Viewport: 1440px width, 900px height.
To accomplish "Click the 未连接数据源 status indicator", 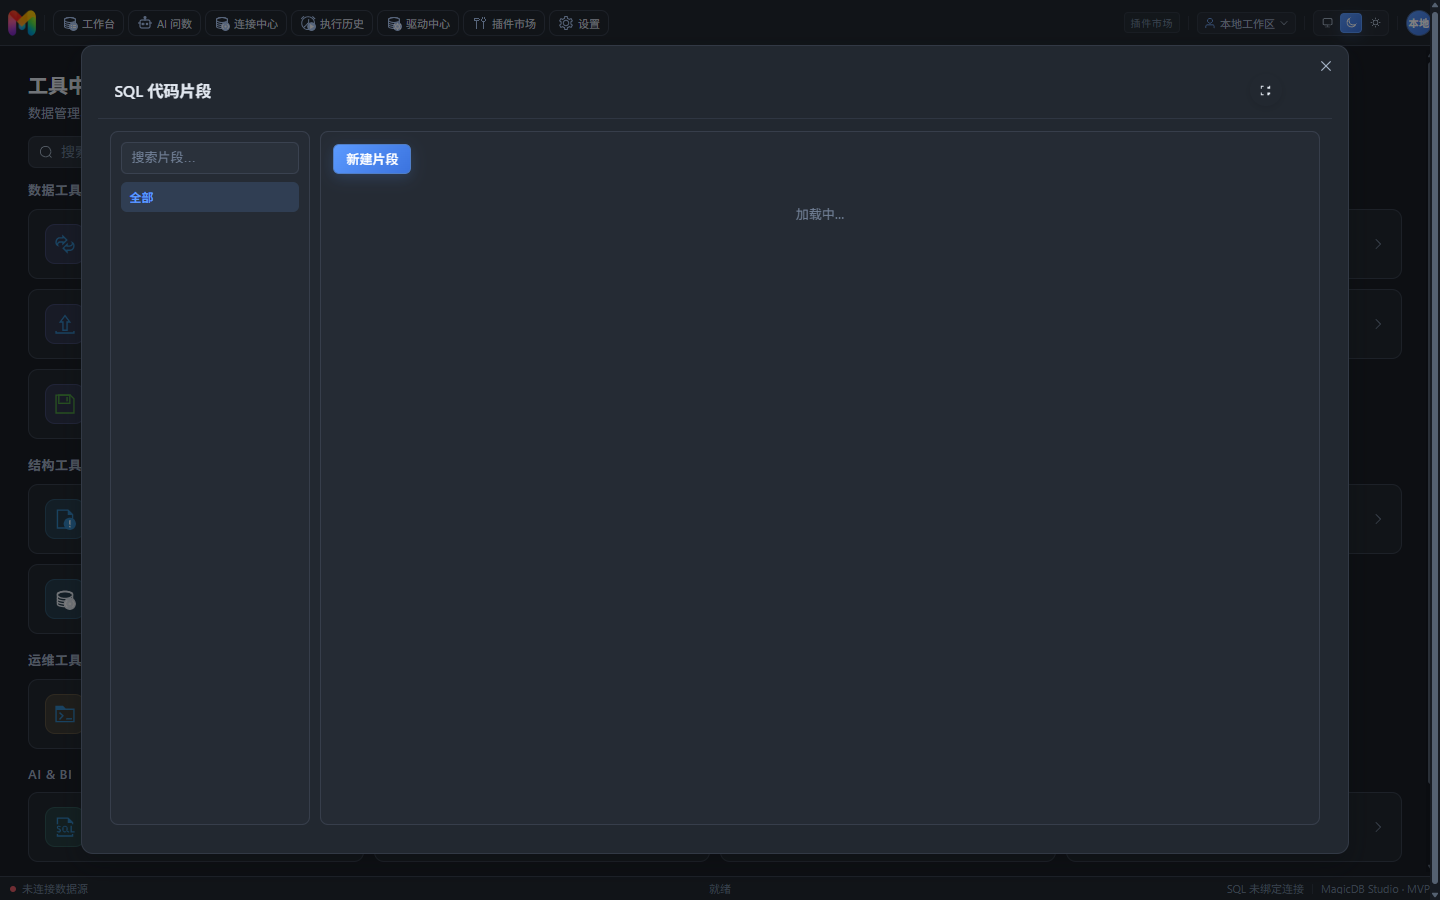I will [x=49, y=889].
